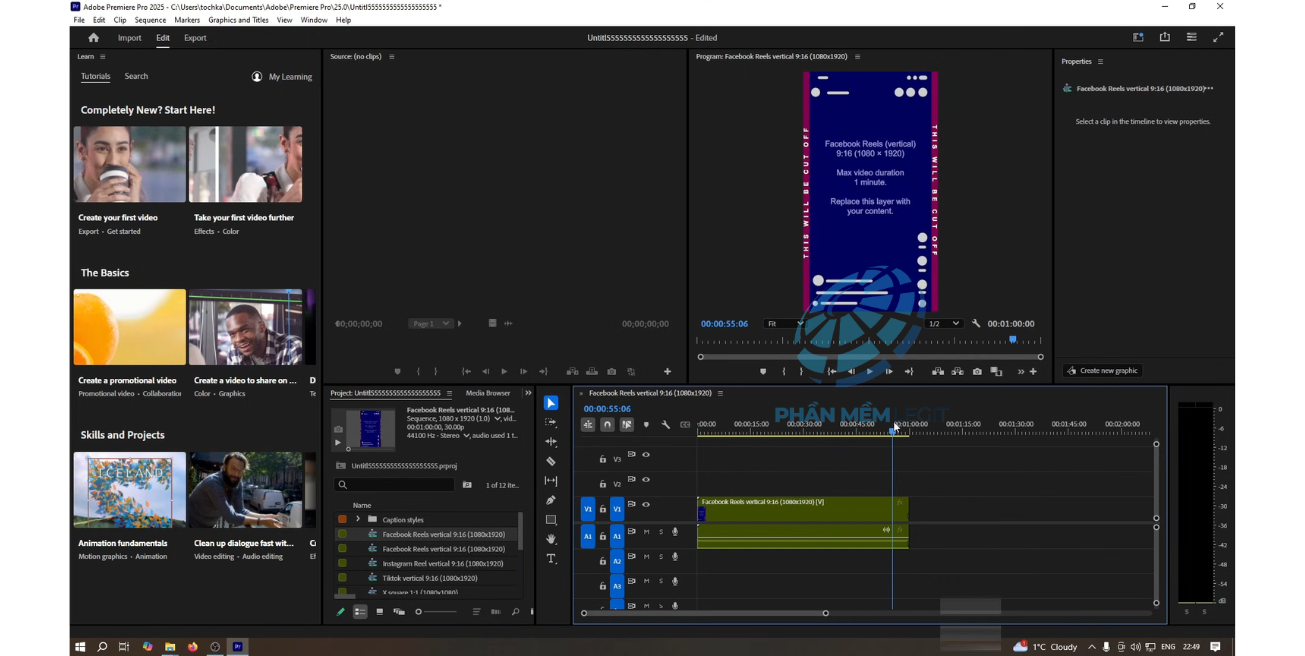Select the Slip tool

[551, 481]
